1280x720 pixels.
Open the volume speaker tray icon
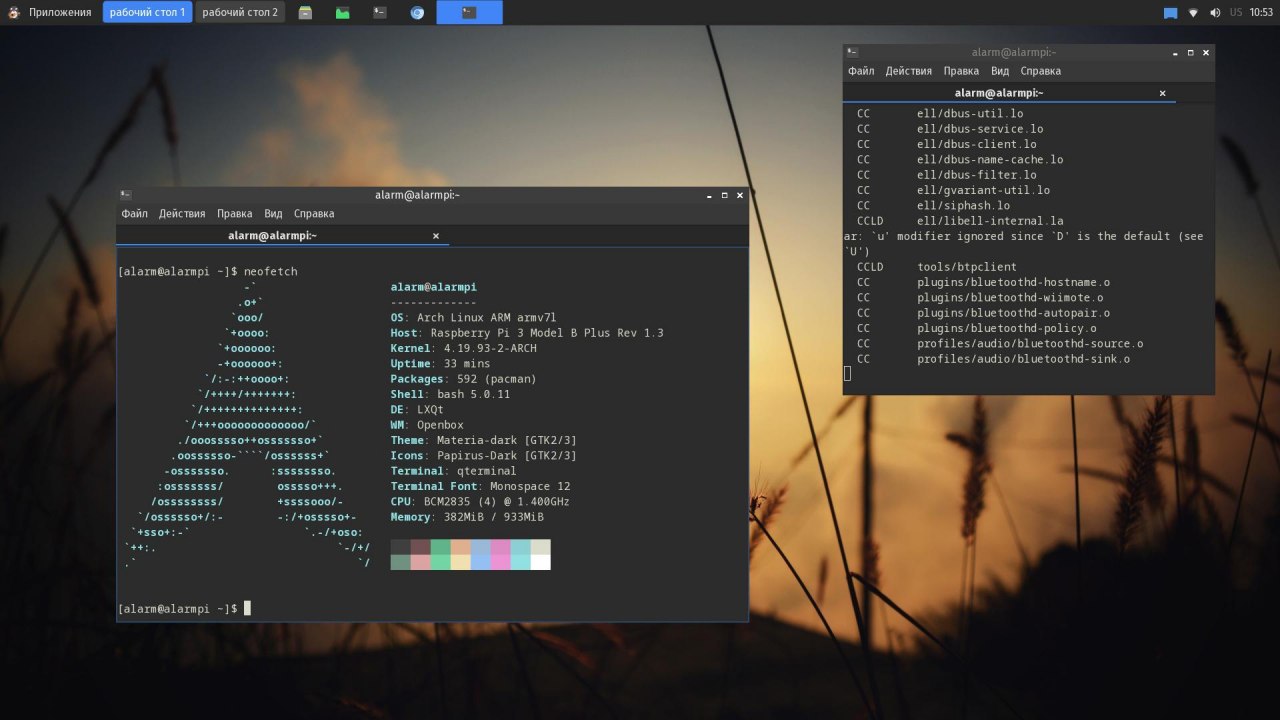point(1215,13)
